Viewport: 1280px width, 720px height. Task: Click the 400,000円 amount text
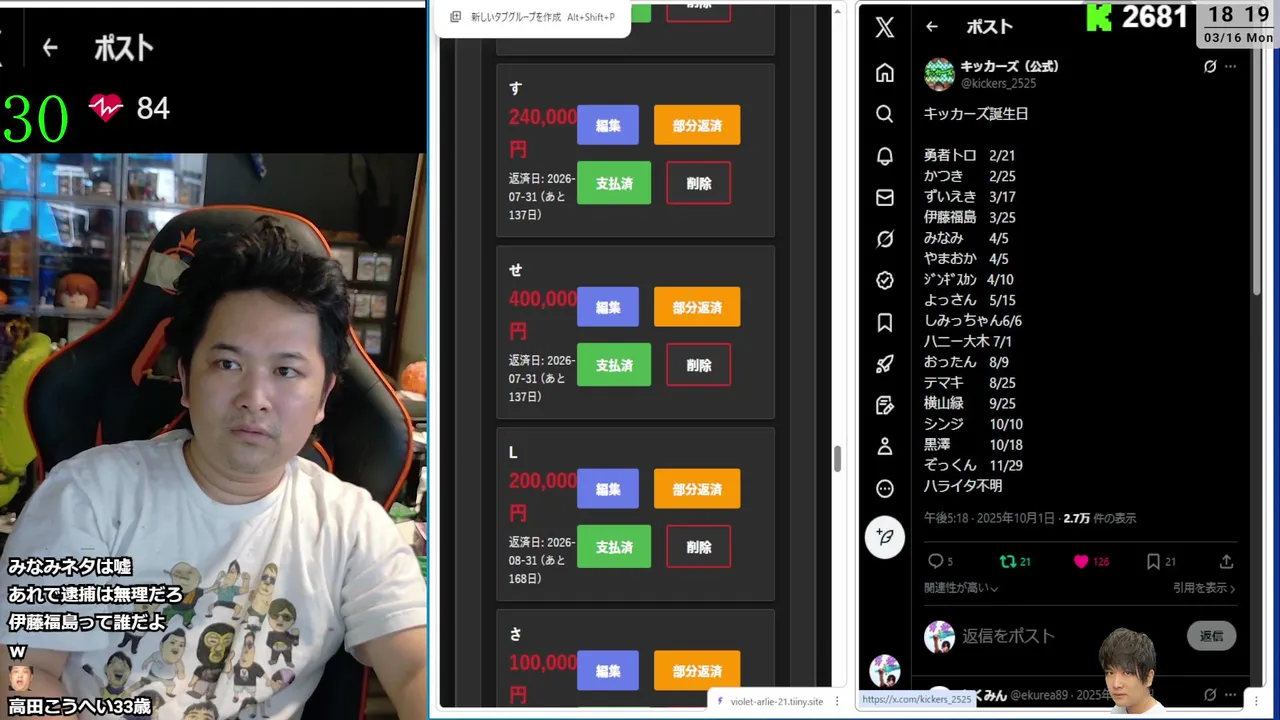coord(542,314)
